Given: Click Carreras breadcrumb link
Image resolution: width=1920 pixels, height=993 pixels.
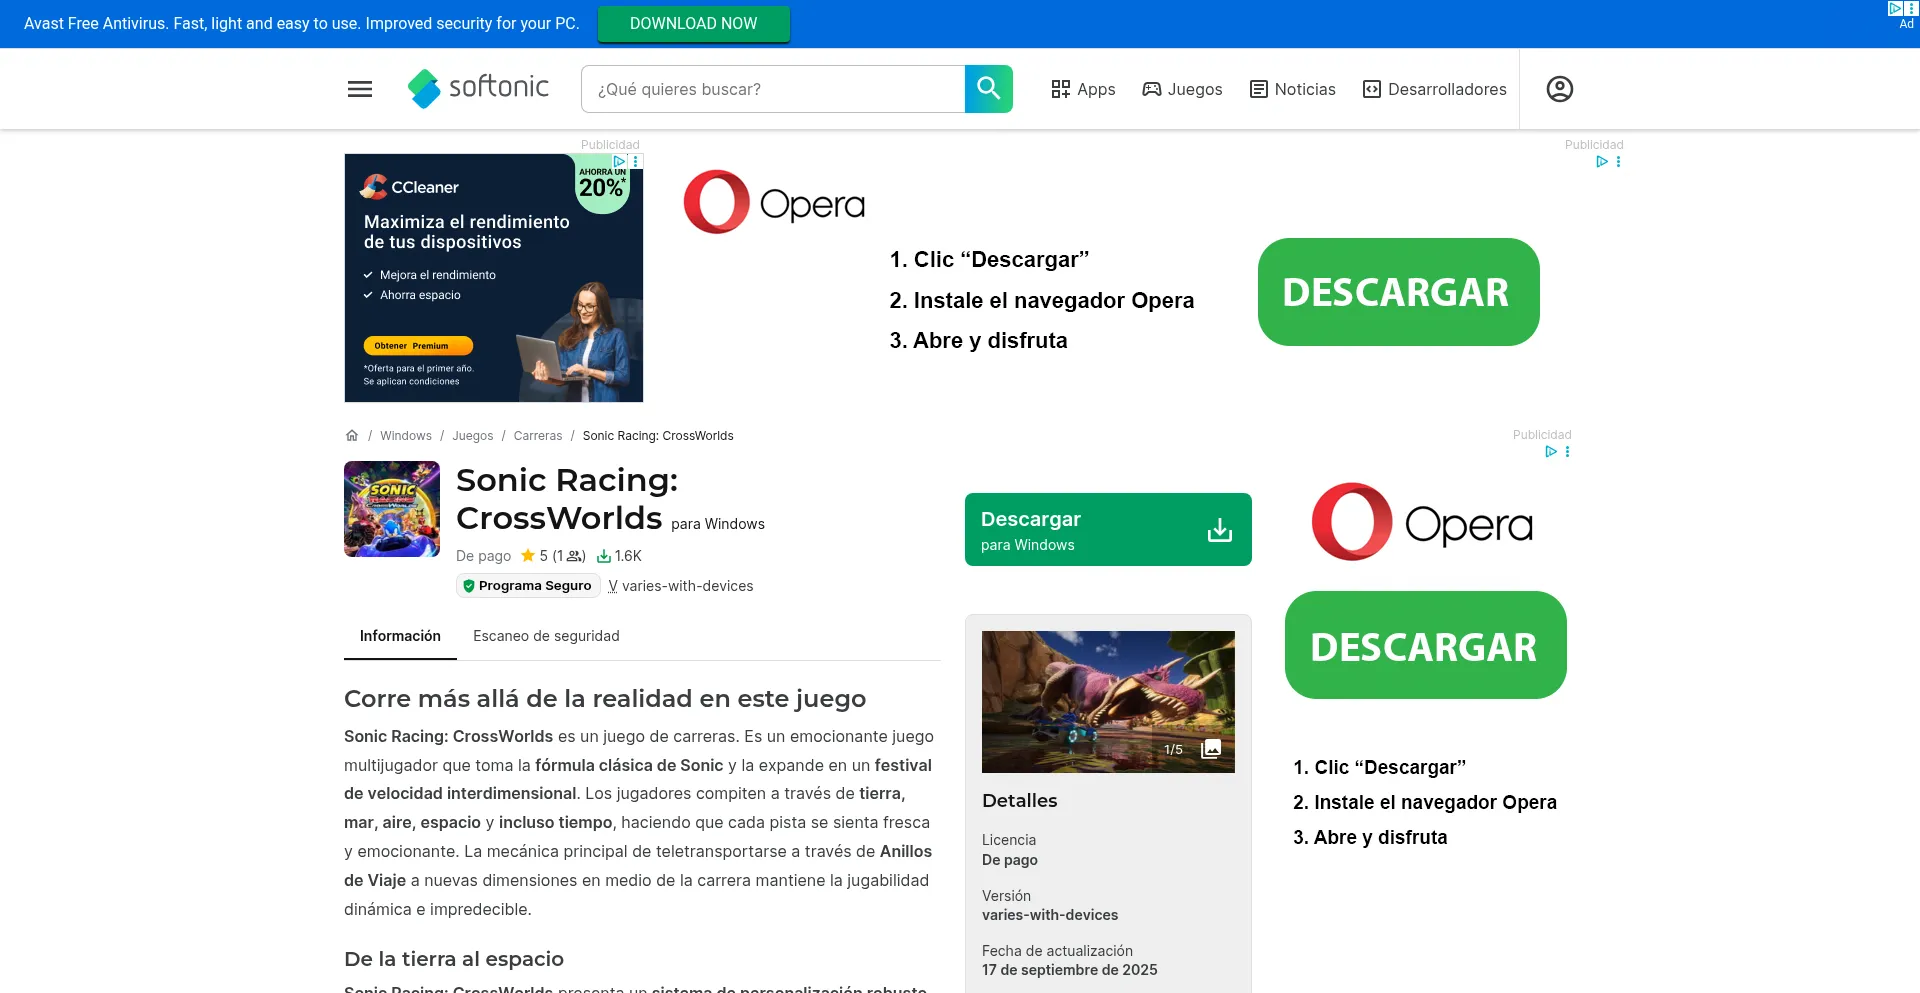Looking at the screenshot, I should click(x=538, y=436).
